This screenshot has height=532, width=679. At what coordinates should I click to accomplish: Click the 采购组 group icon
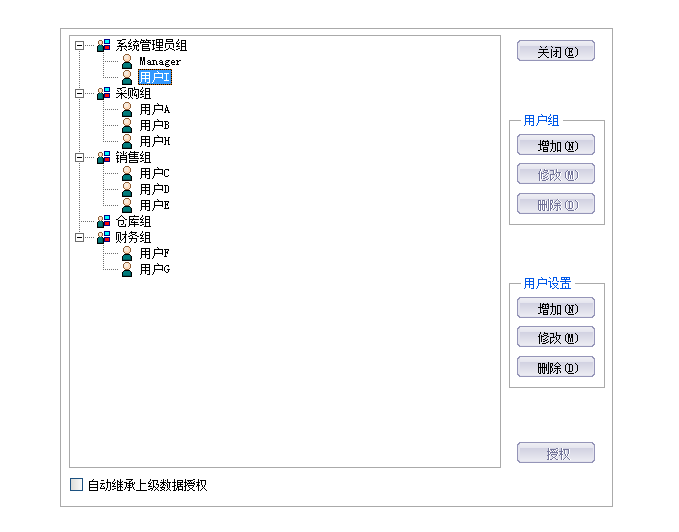tap(103, 94)
